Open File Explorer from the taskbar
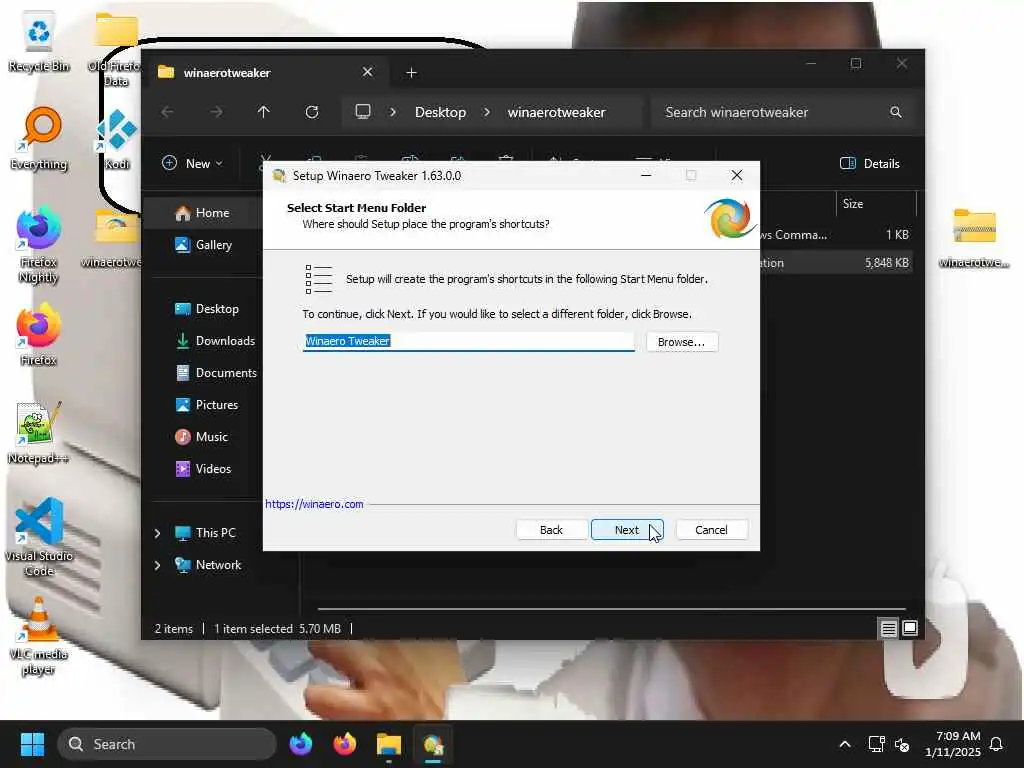Screen dimensions: 1024x768 coord(389,744)
